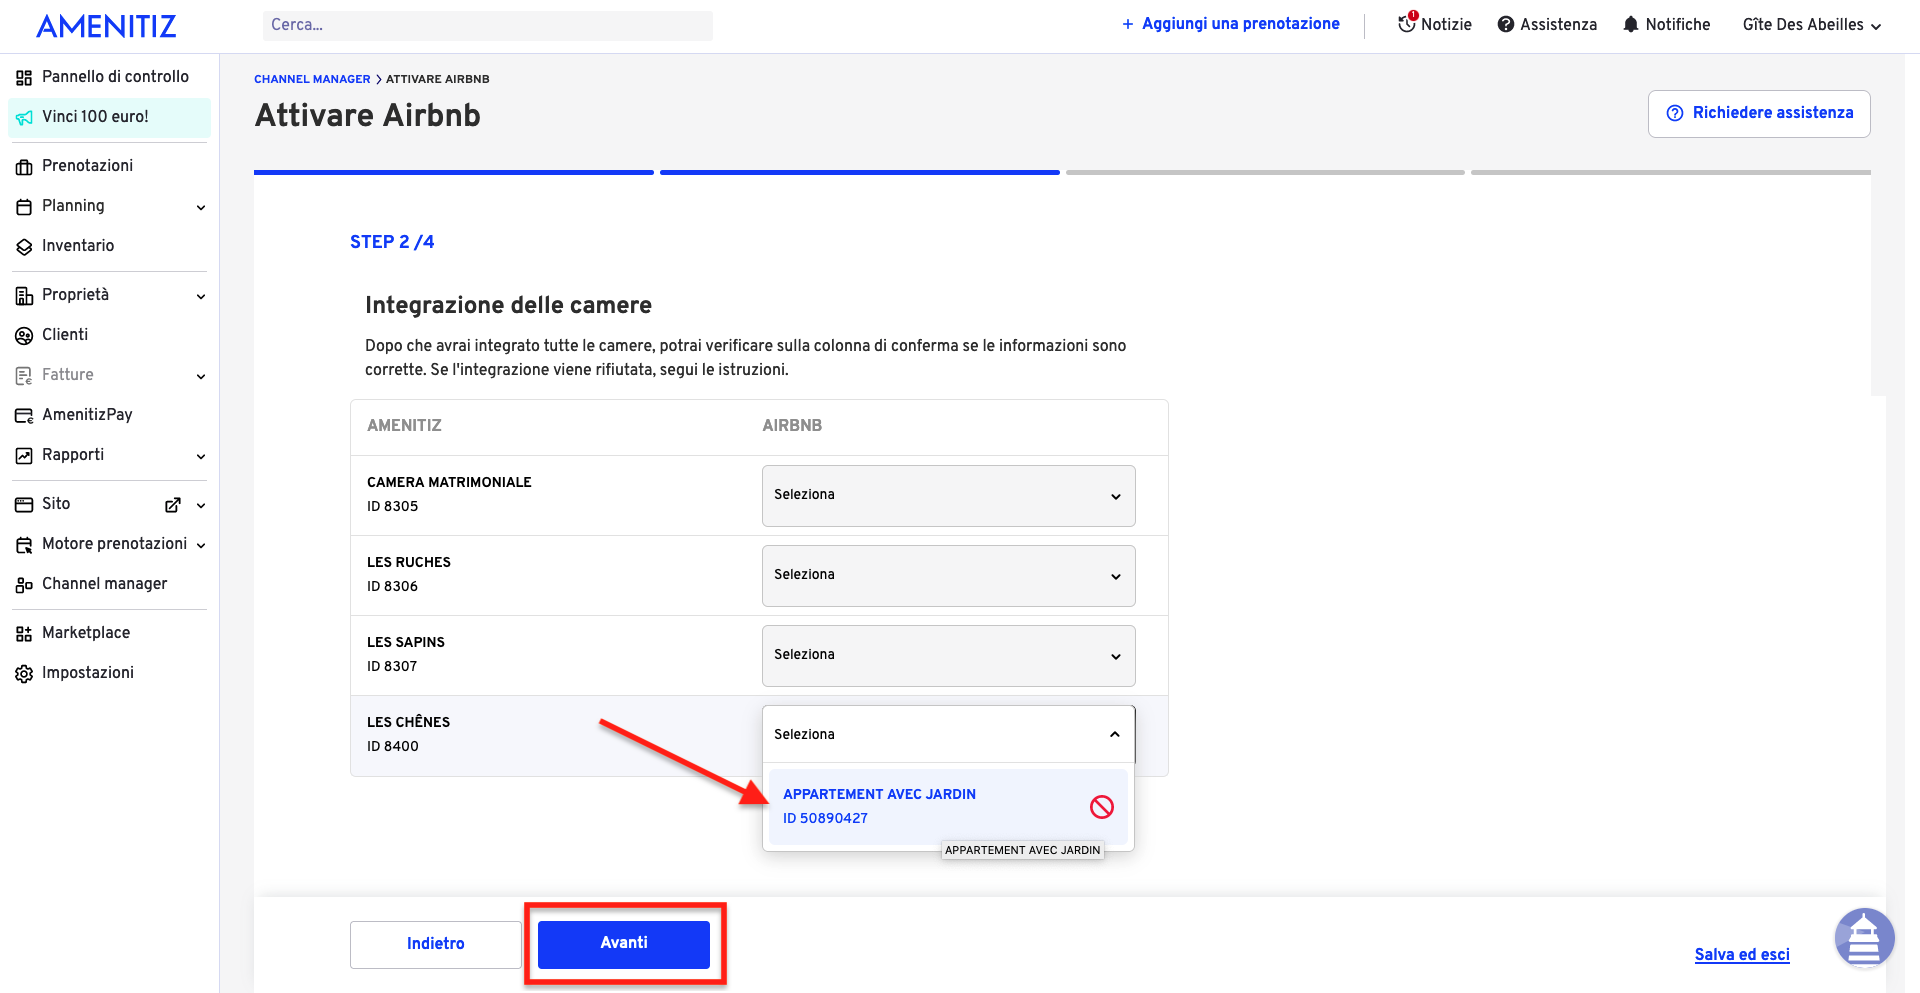
Task: Click the Channel Manager breadcrumb link
Action: pyautogui.click(x=312, y=79)
